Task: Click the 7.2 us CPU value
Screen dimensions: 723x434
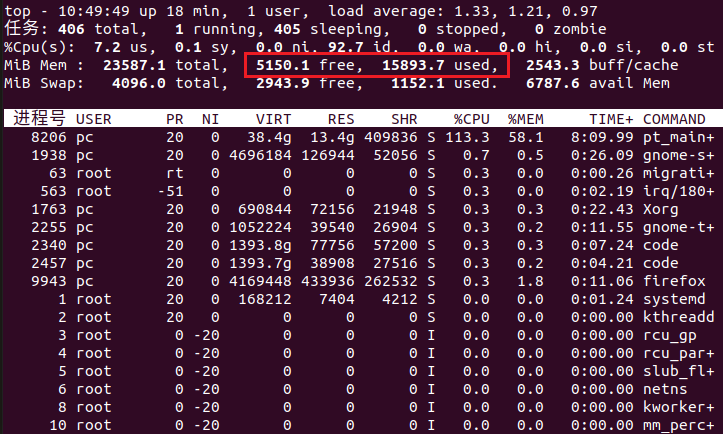Action: (107, 47)
